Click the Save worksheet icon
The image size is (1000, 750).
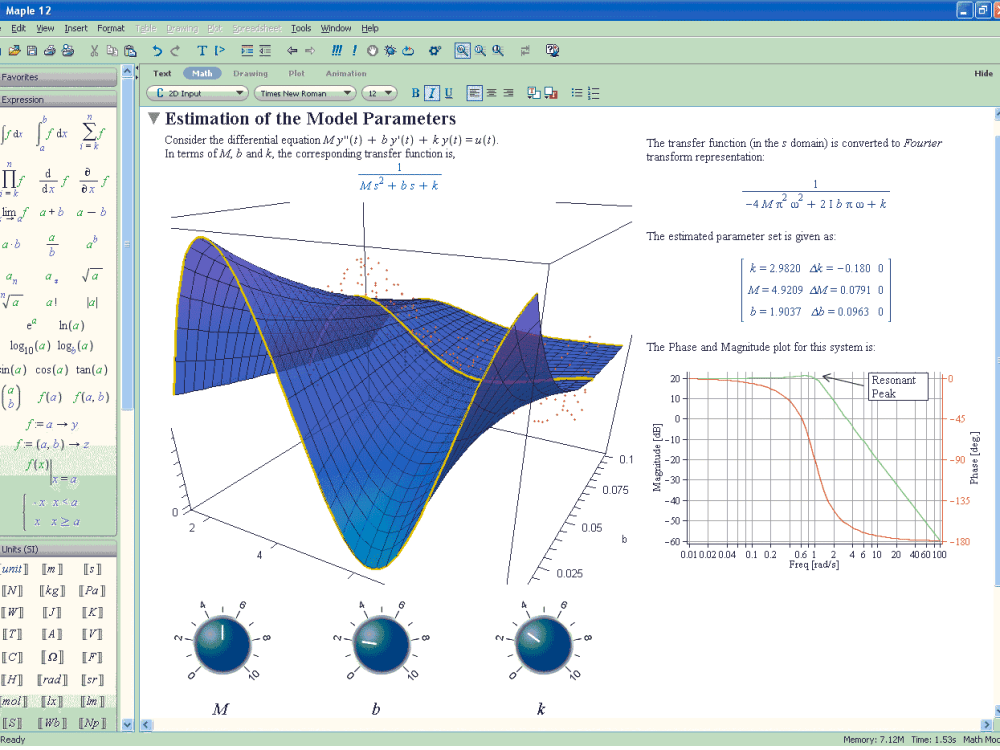point(32,51)
